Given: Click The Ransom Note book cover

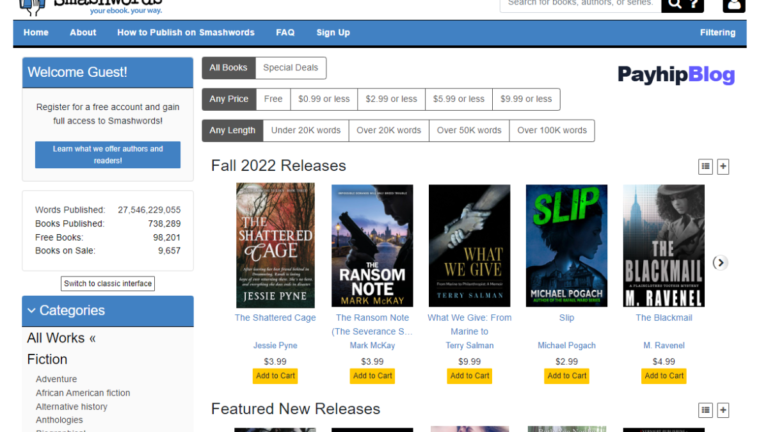Looking at the screenshot, I should [372, 246].
